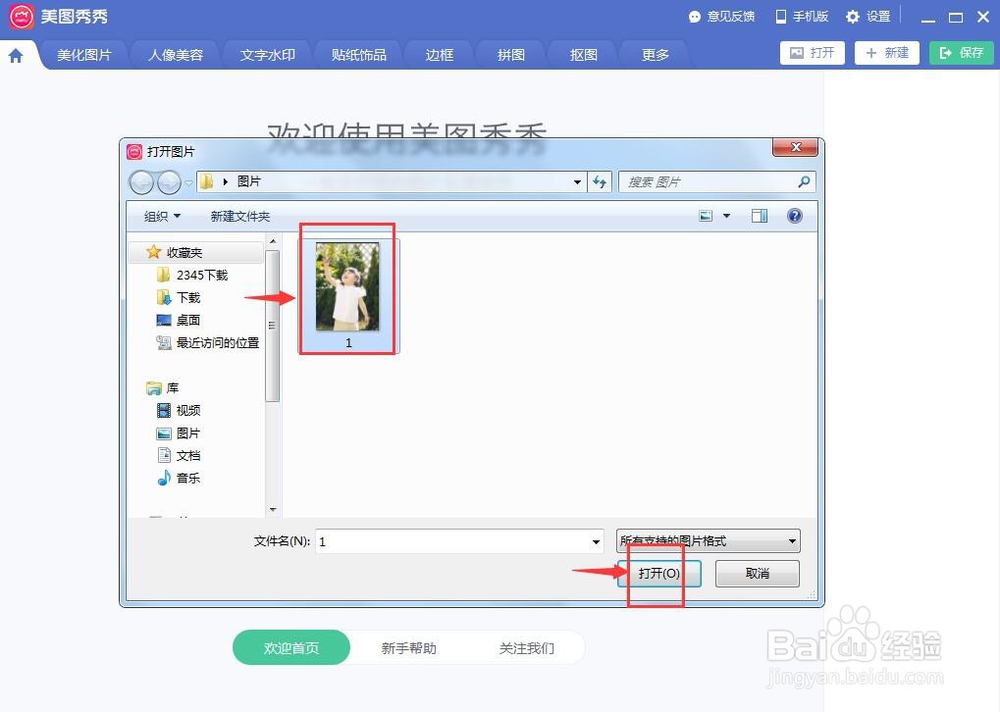1000x712 pixels.
Task: Select the photo thumbnail named 1
Action: [x=347, y=287]
